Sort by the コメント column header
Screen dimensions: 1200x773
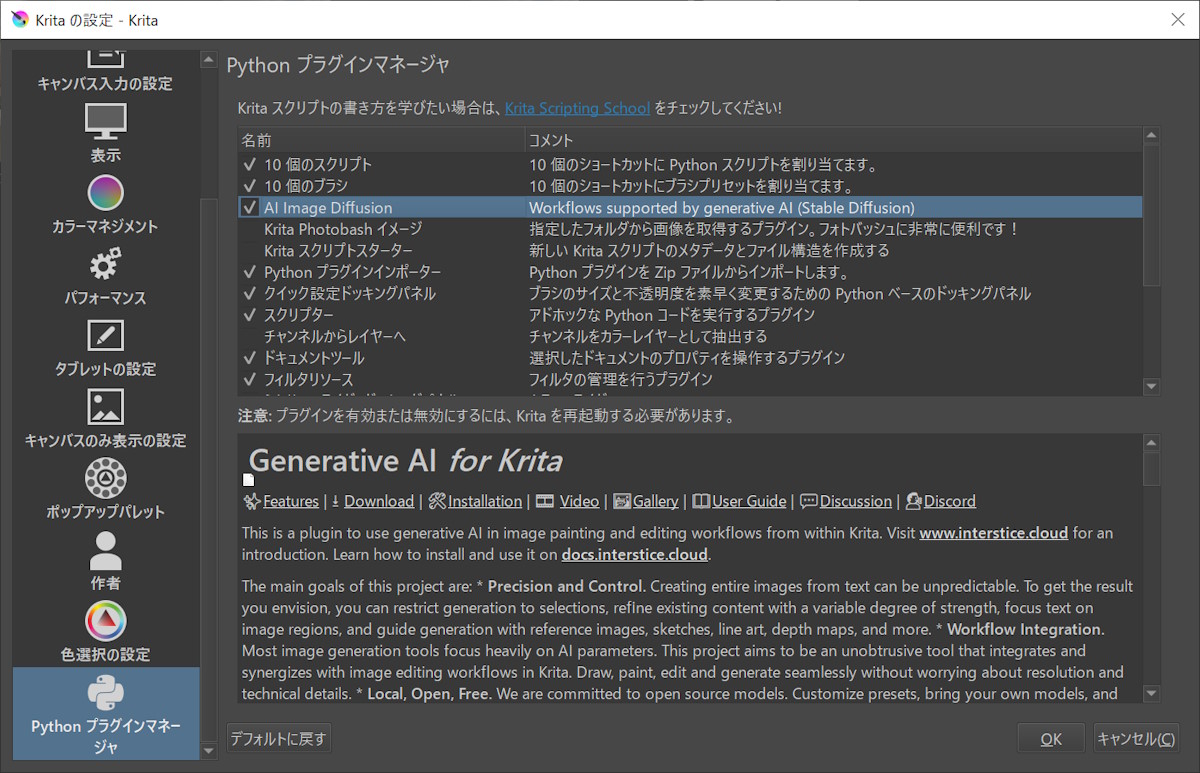tap(833, 141)
